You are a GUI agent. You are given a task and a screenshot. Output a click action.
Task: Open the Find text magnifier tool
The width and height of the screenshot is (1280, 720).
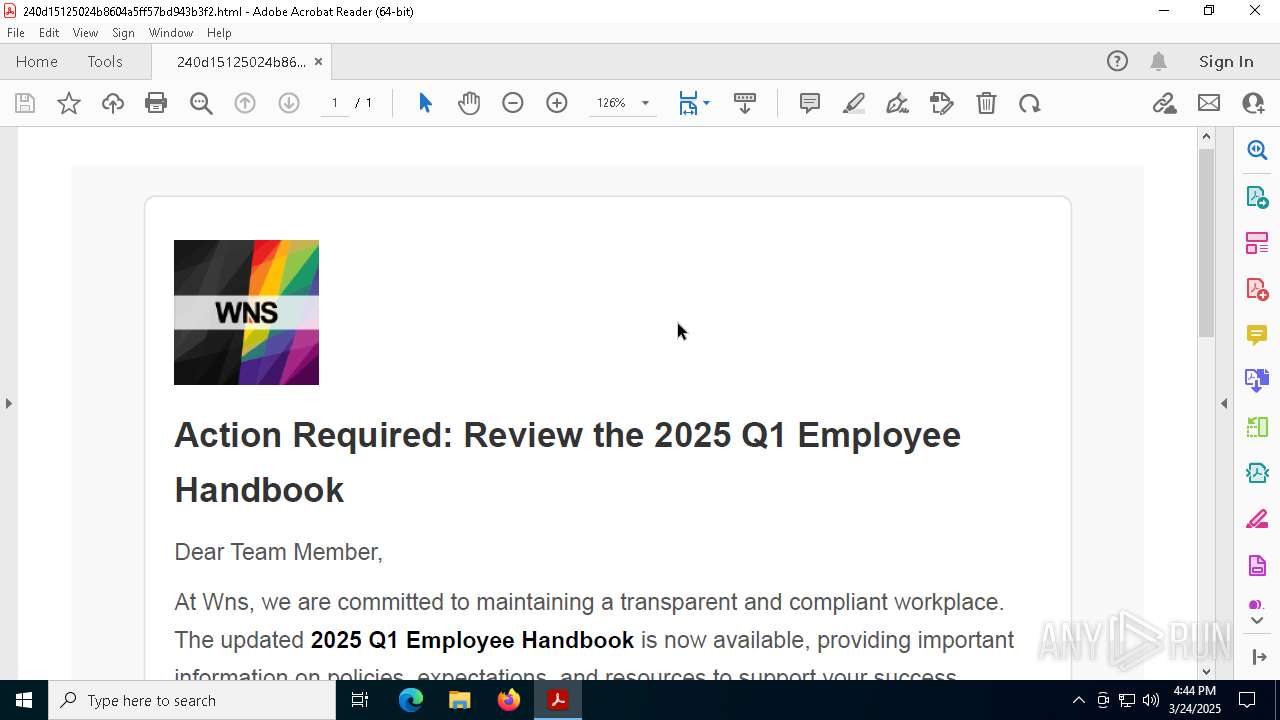201,103
